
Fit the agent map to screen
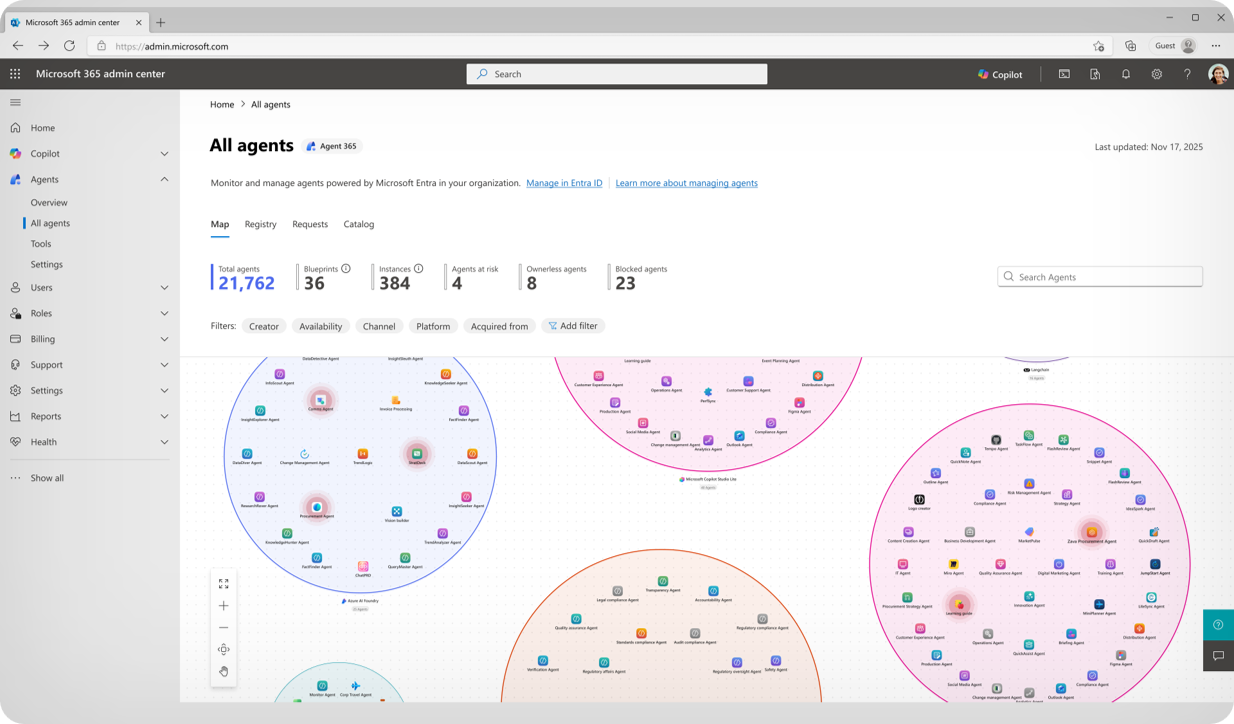pos(223,584)
